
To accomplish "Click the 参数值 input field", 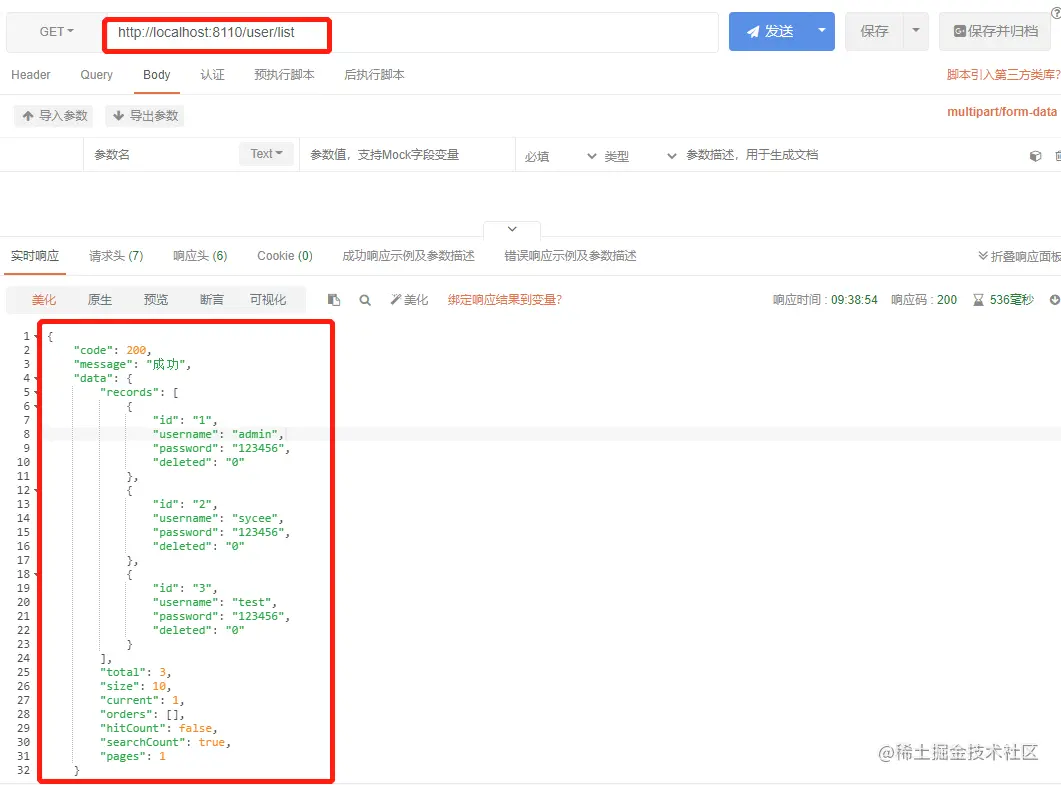I will (x=406, y=154).
